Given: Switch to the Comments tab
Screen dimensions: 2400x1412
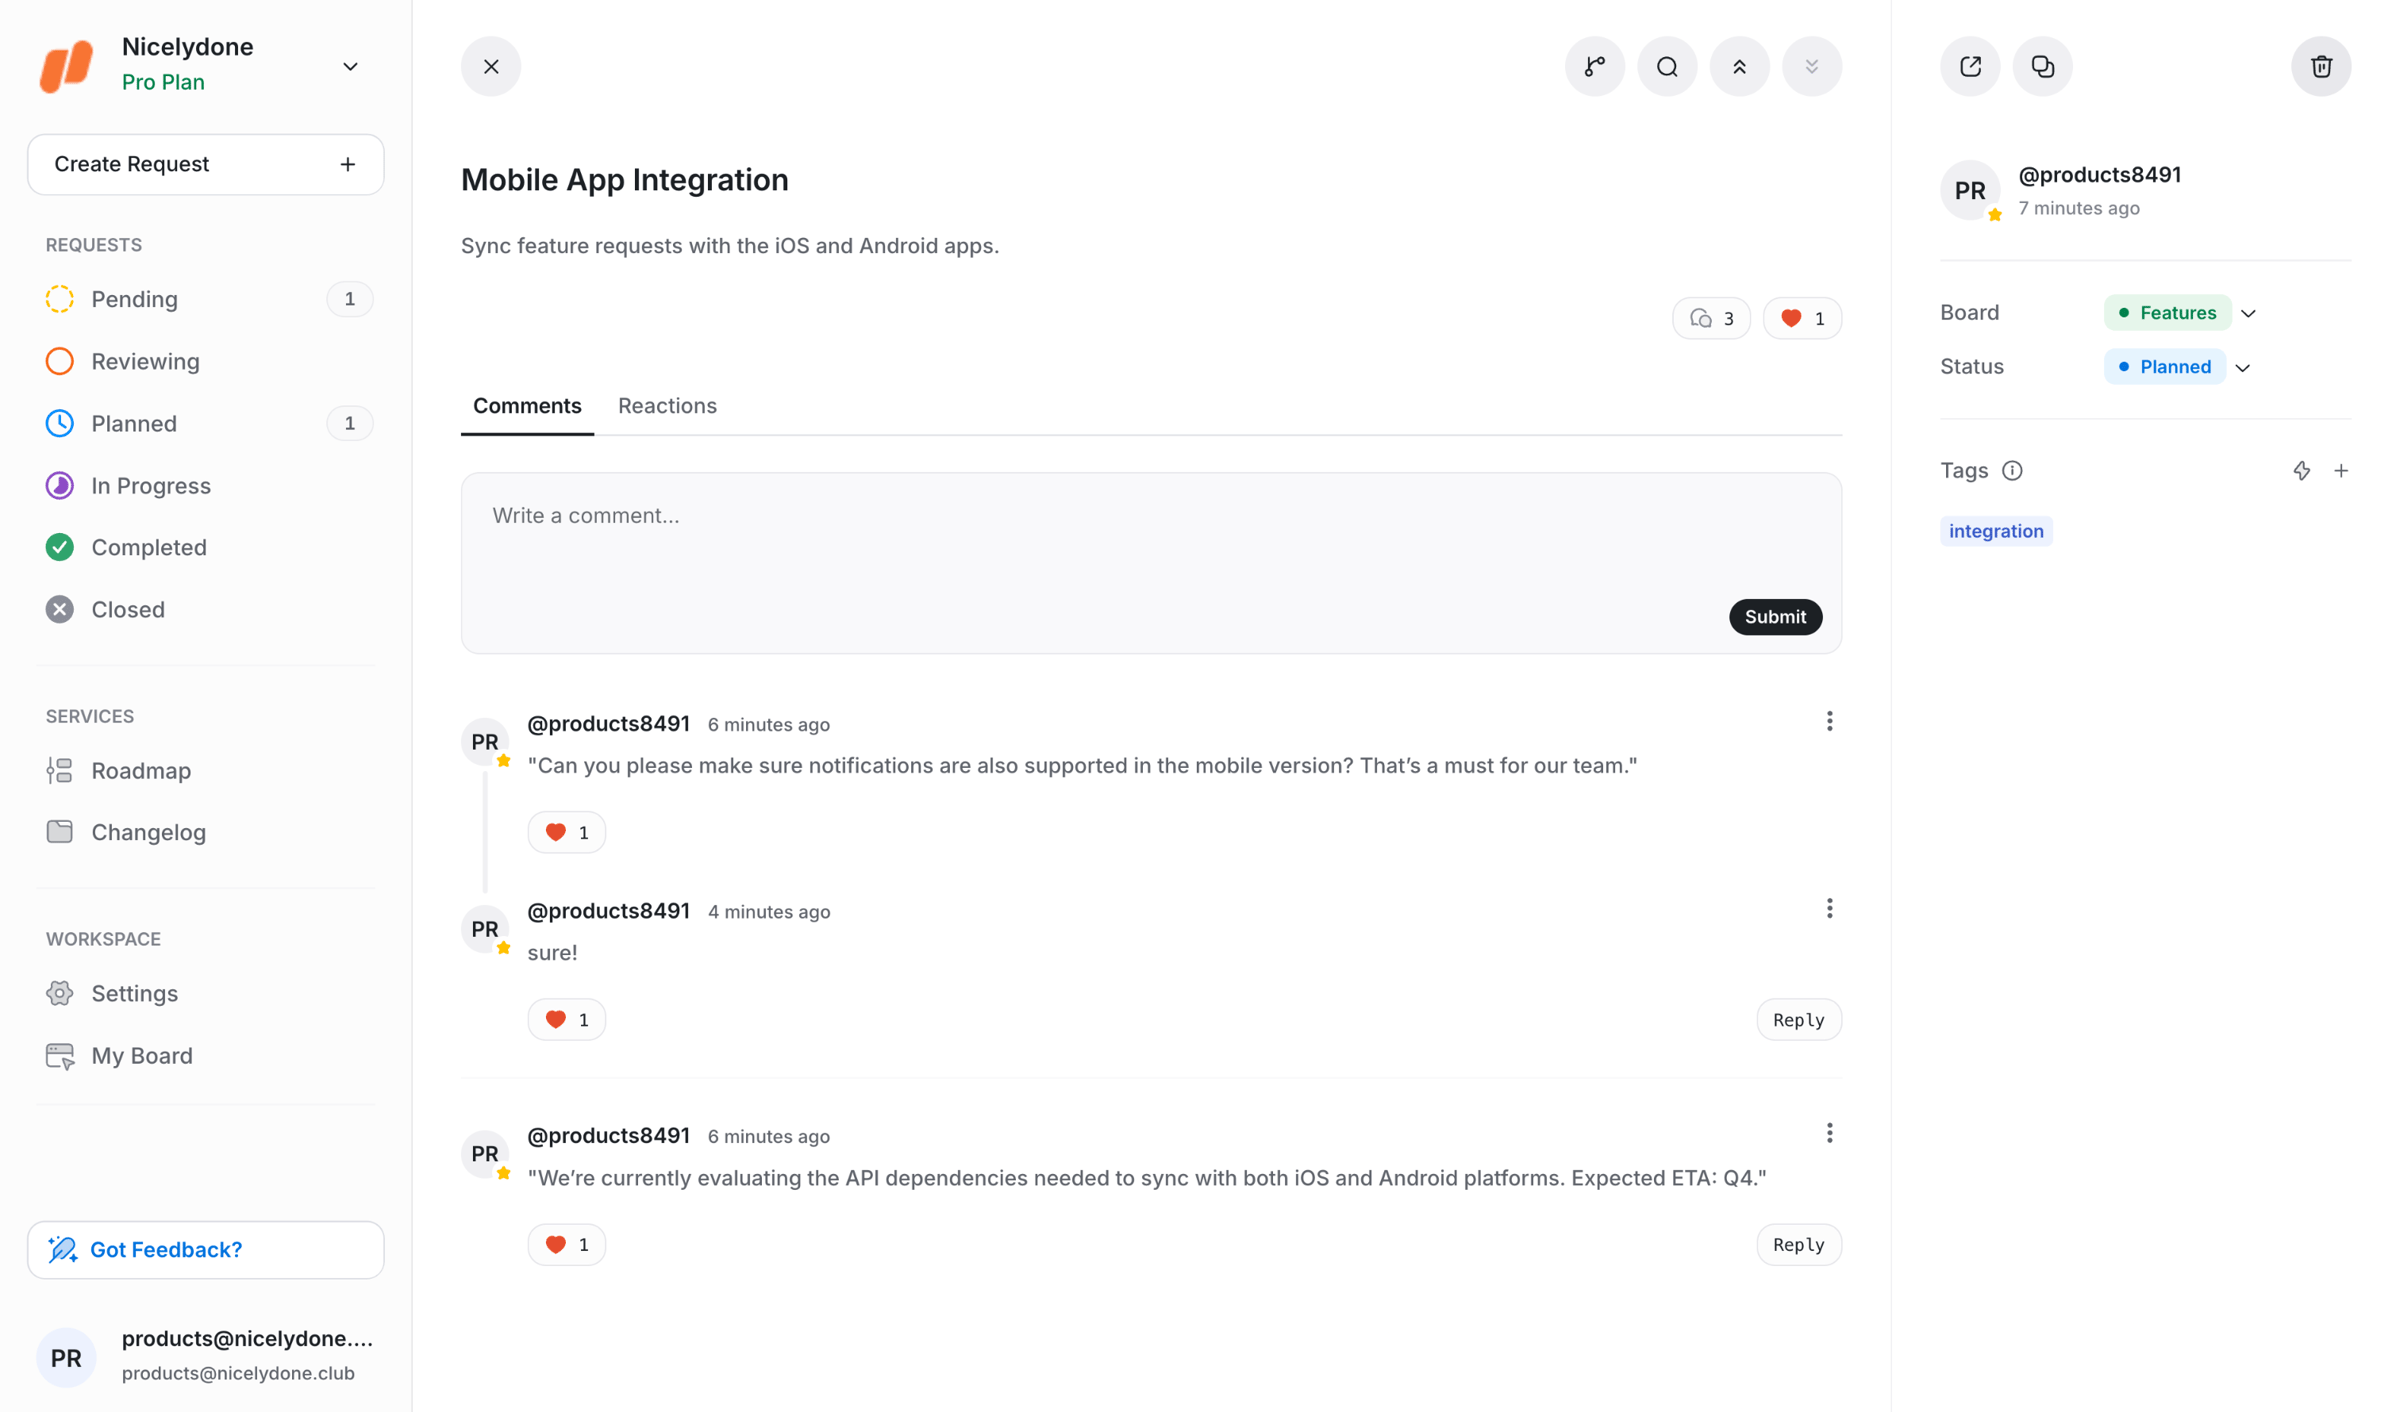Looking at the screenshot, I should (527, 406).
